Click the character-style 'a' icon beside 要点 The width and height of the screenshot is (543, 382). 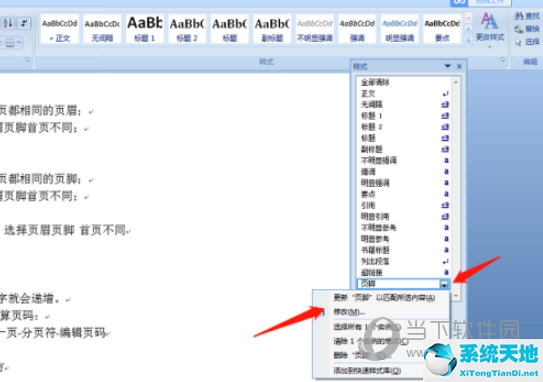446,194
